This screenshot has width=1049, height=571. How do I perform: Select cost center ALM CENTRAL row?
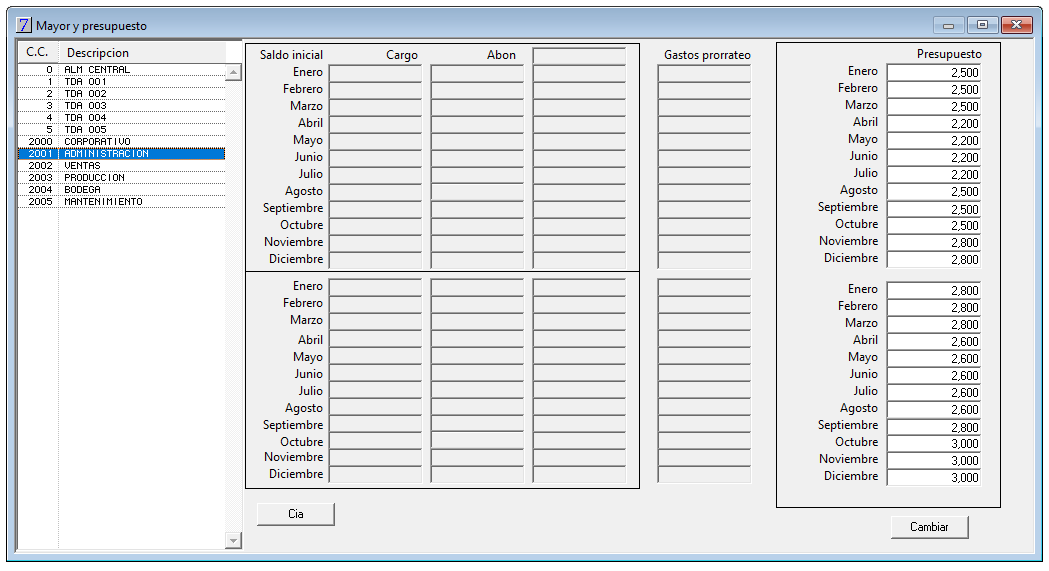pyautogui.click(x=121, y=70)
